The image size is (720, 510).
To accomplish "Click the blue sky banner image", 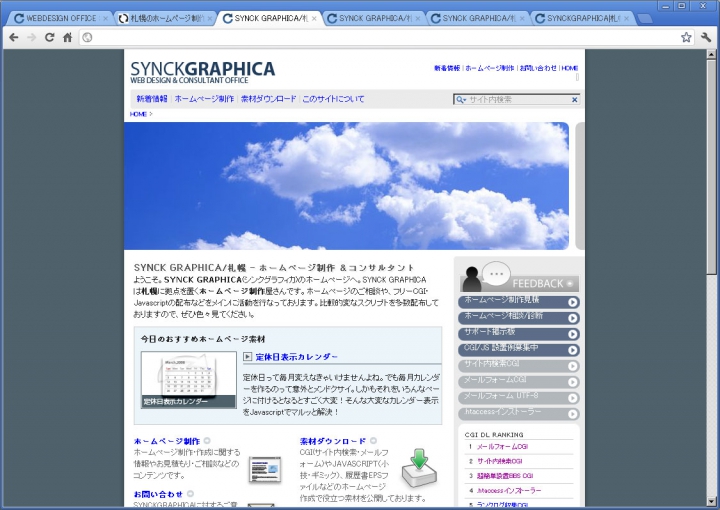I will coord(347,185).
